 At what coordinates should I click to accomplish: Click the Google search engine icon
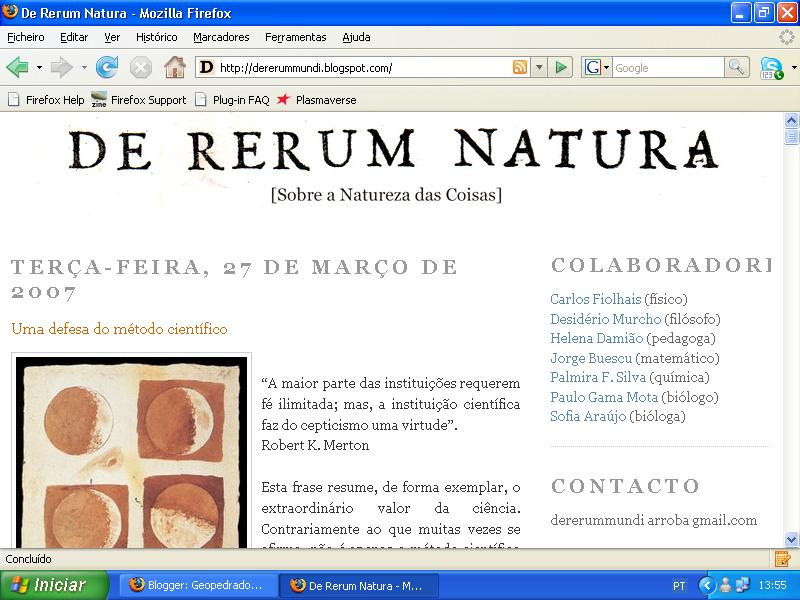pos(592,67)
